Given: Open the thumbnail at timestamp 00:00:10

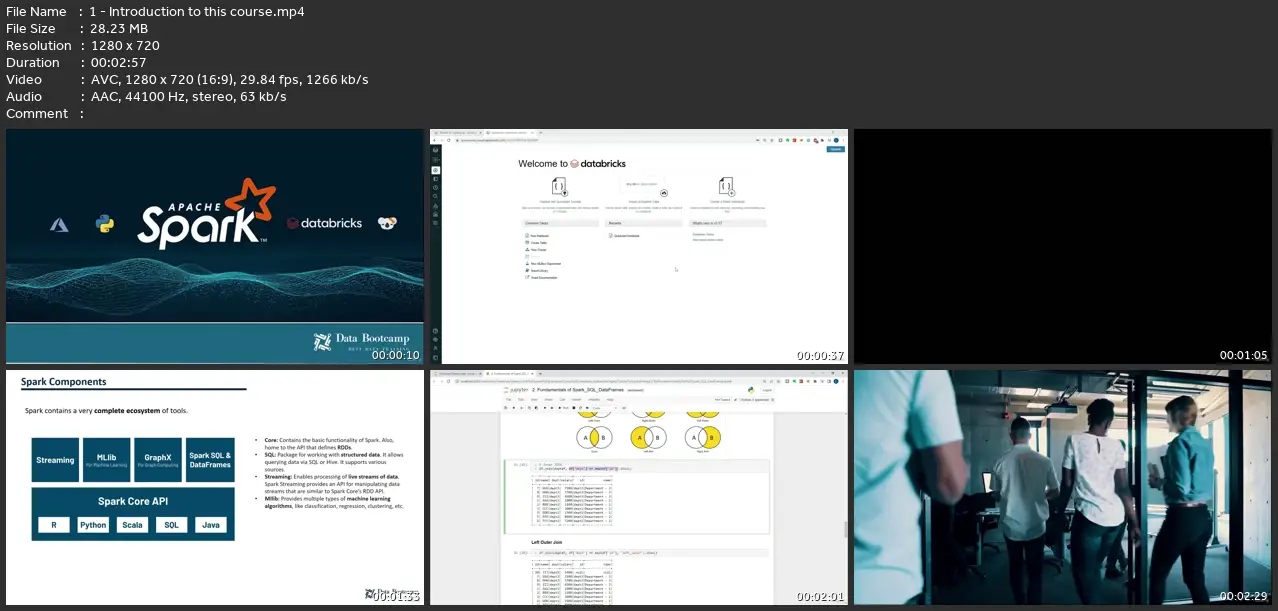Looking at the screenshot, I should (x=214, y=246).
